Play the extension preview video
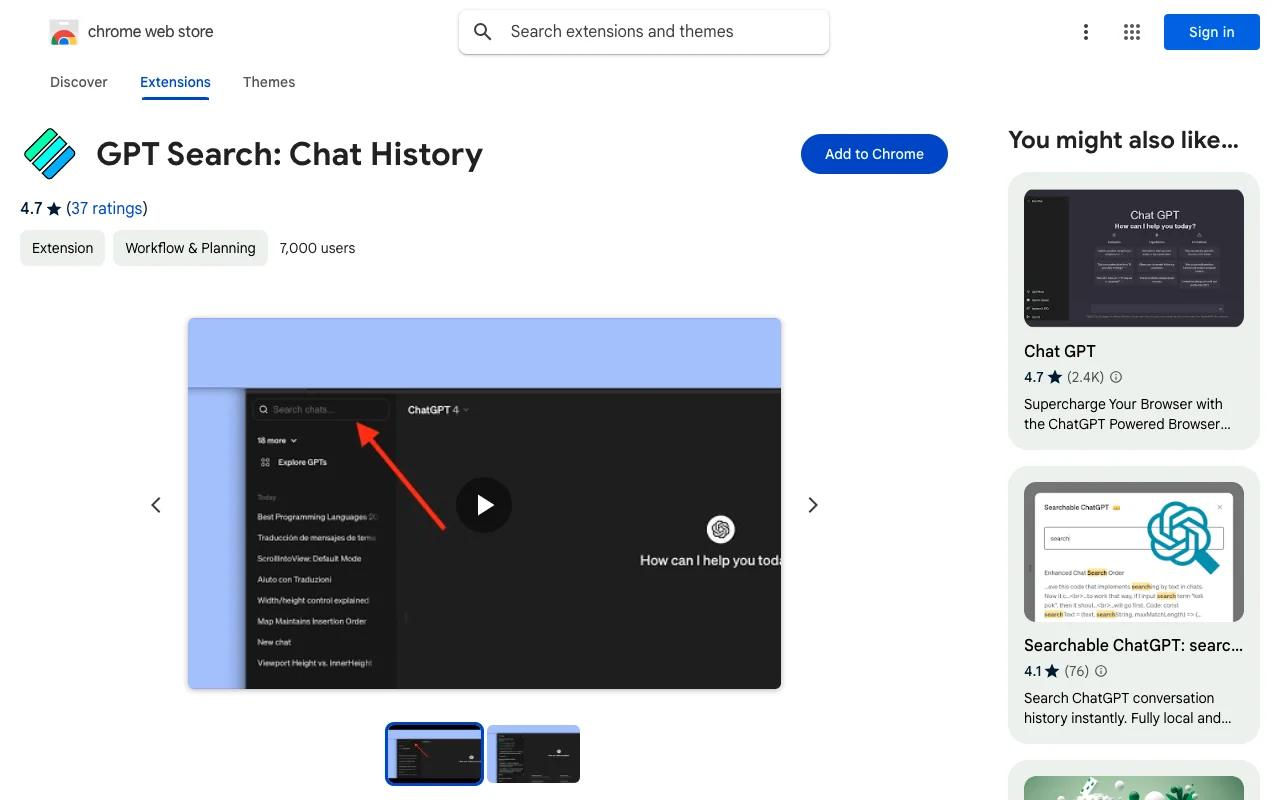The width and height of the screenshot is (1280, 800). pos(484,505)
